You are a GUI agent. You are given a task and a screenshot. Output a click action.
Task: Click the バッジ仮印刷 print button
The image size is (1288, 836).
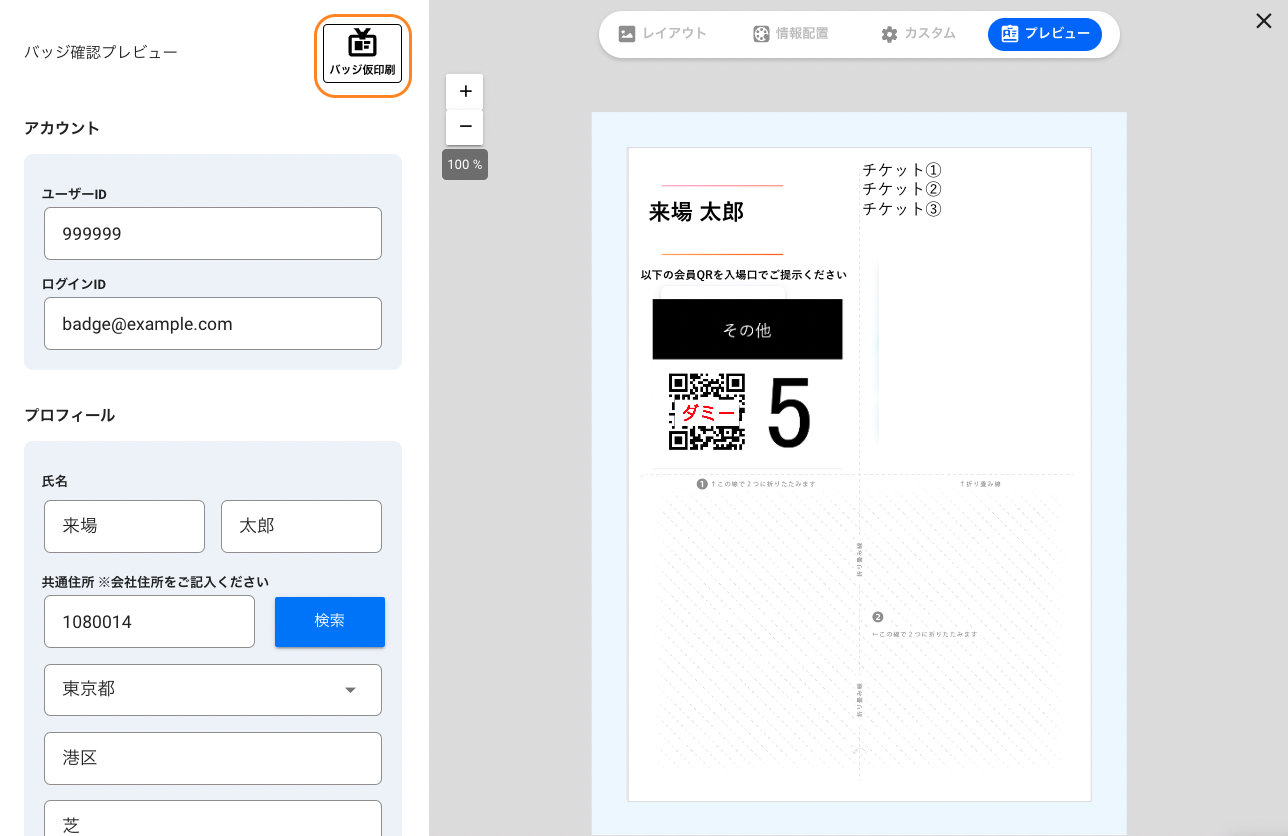(x=362, y=54)
